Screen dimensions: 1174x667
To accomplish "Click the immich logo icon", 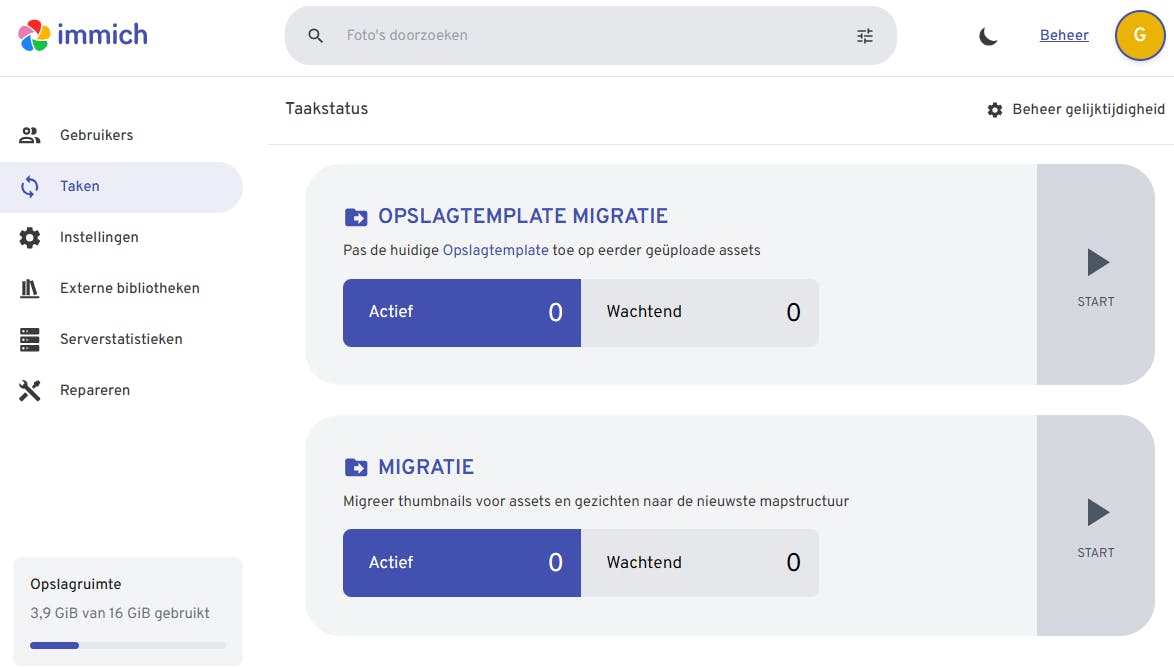I will pos(34,36).
